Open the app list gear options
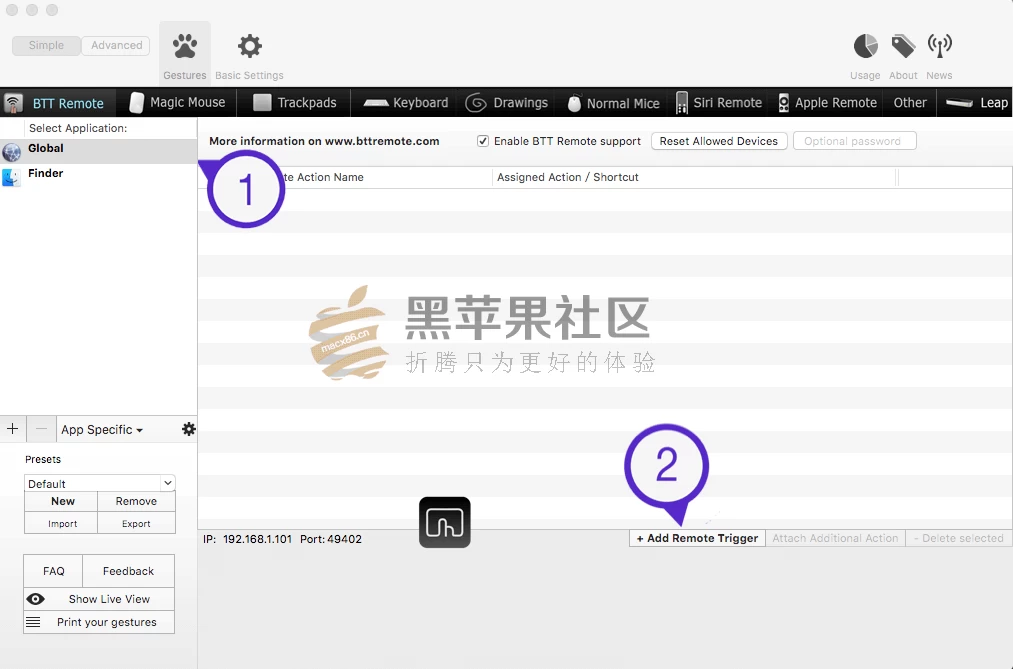1013x669 pixels. tap(188, 429)
